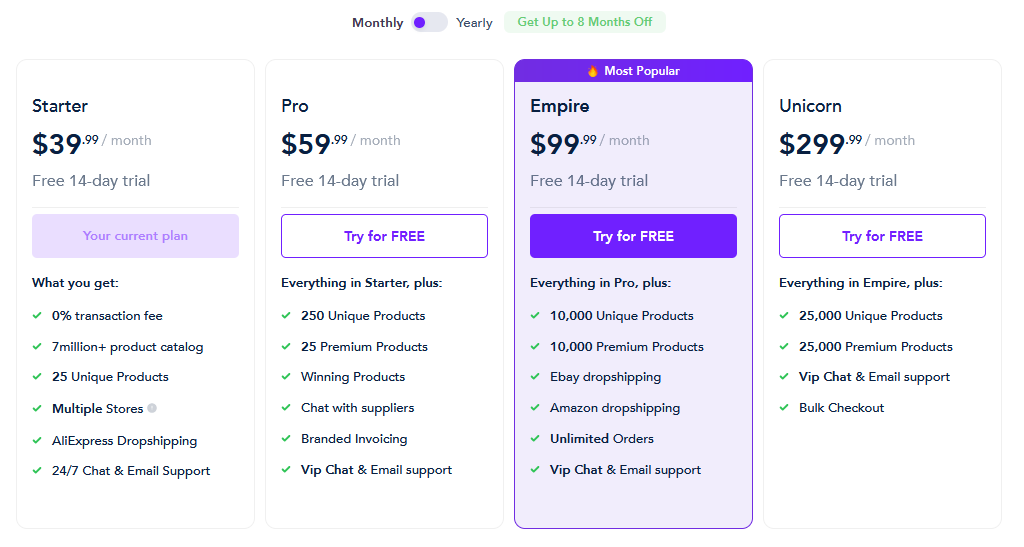This screenshot has height=547, width=1024.
Task: Click the checkmark beside 0% transaction fee
Action: click(37, 315)
